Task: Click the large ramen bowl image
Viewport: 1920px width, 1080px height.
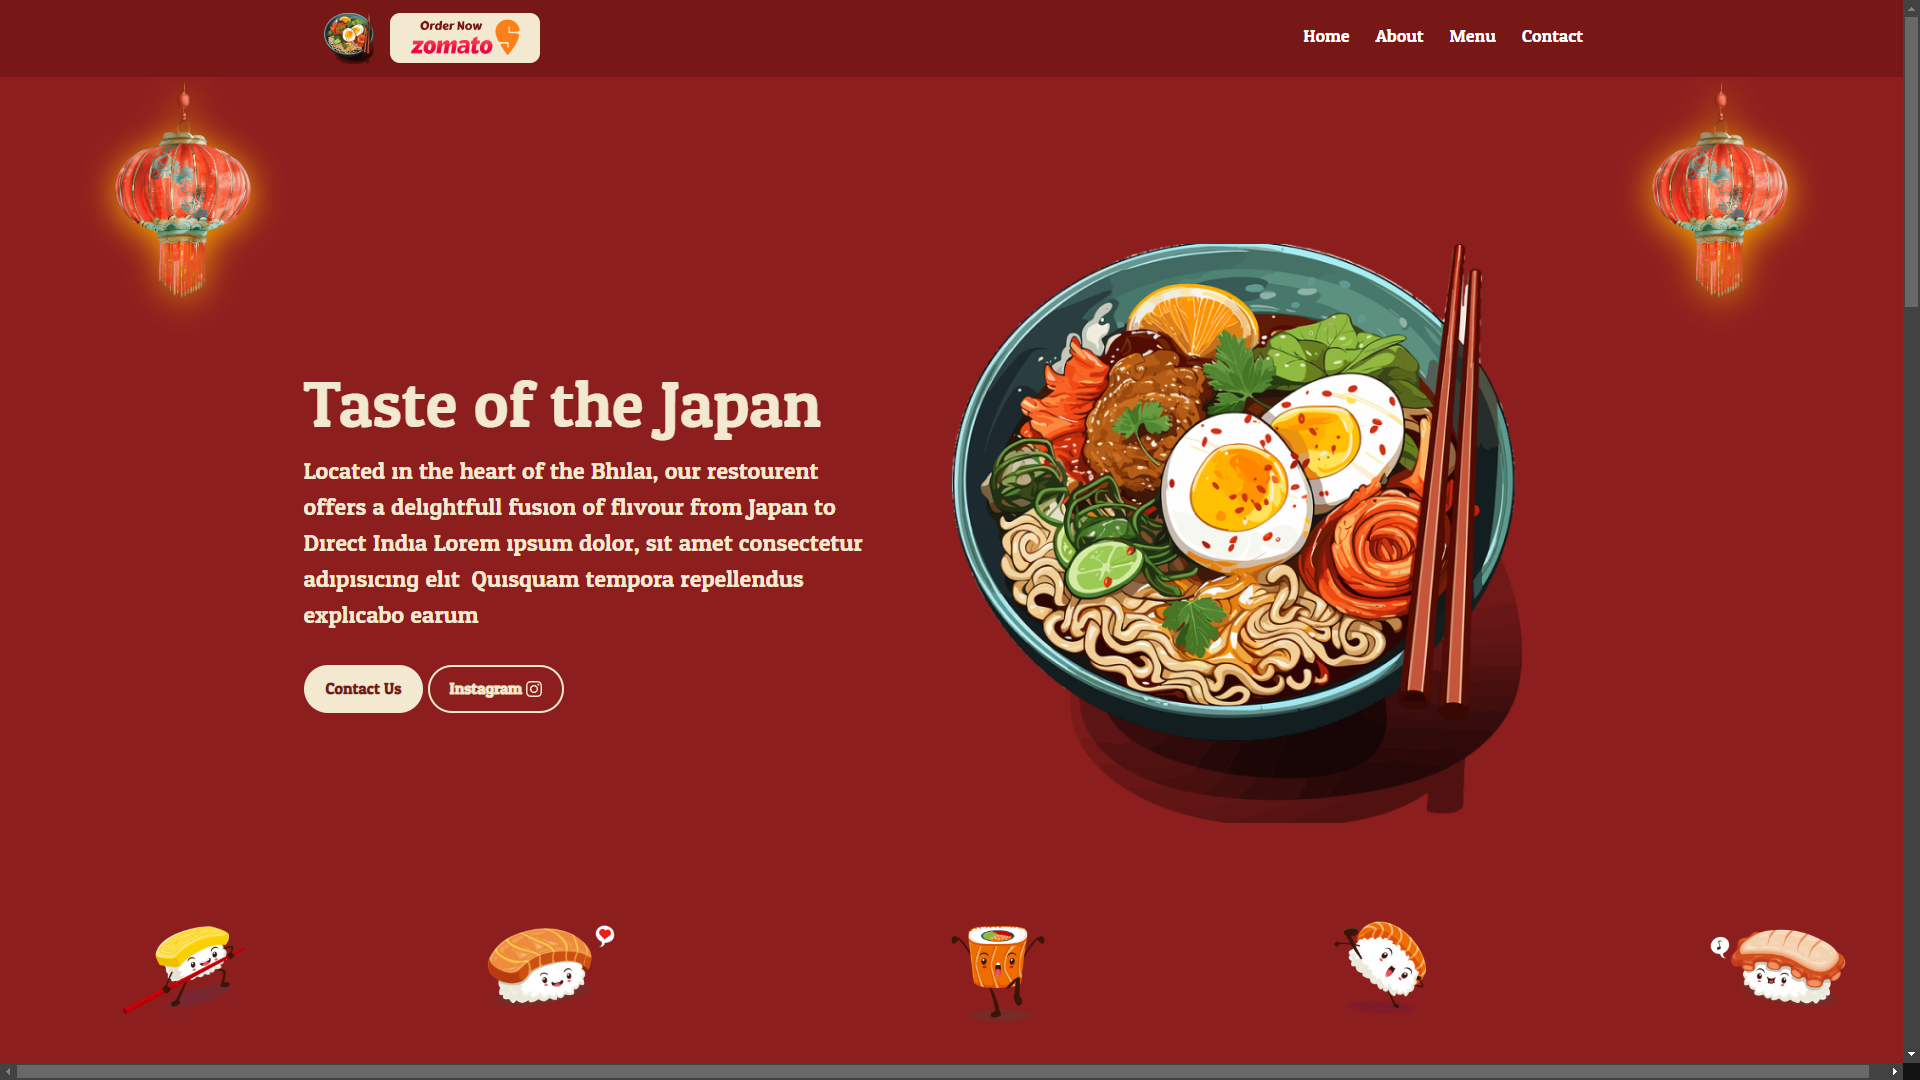Action: point(1237,532)
